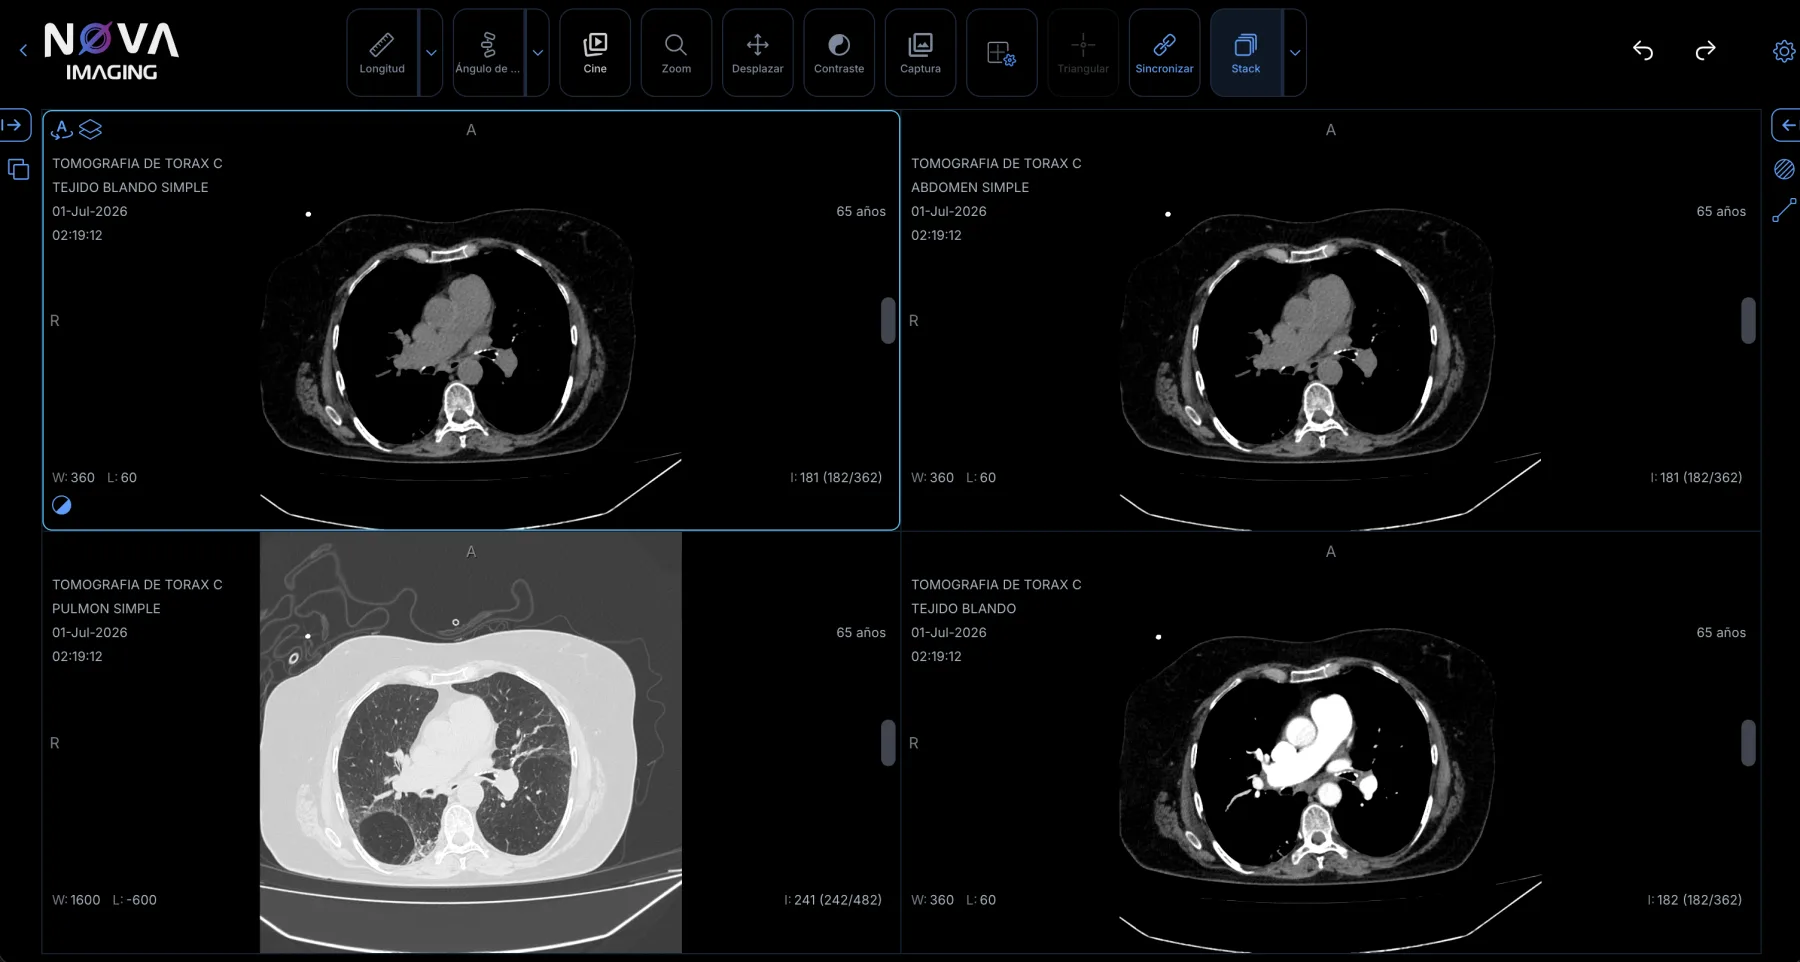The height and width of the screenshot is (962, 1800).
Task: Activate the Zoom tool
Action: (676, 53)
